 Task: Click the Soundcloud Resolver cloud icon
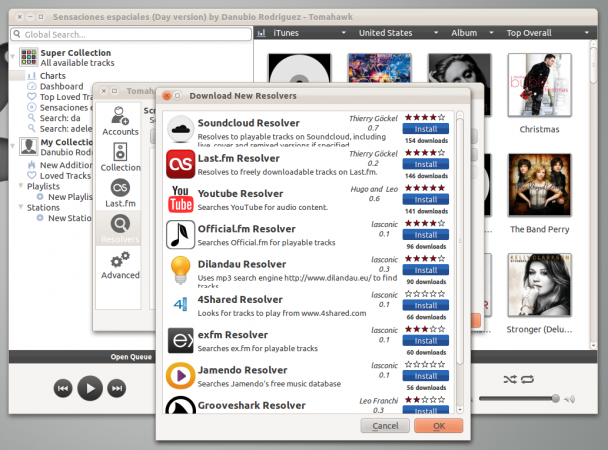click(x=180, y=129)
